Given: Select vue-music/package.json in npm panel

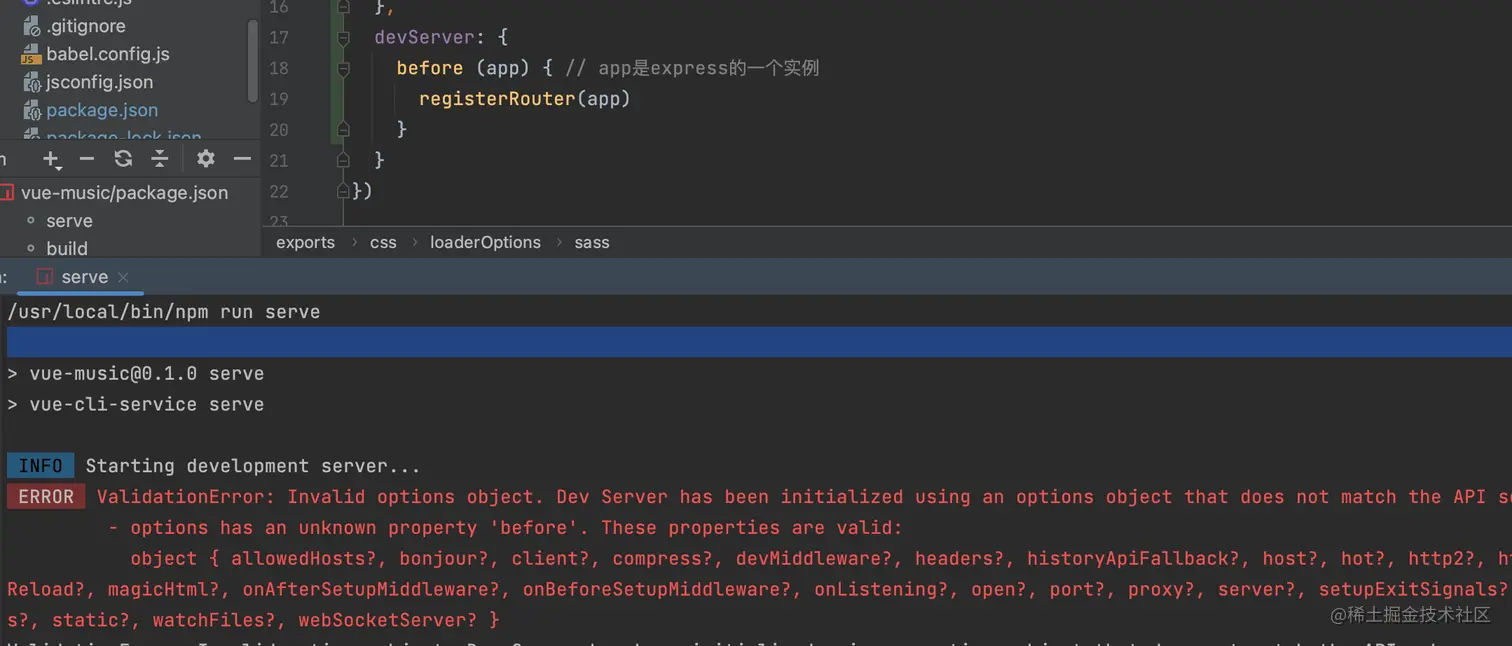Looking at the screenshot, I should coord(125,193).
